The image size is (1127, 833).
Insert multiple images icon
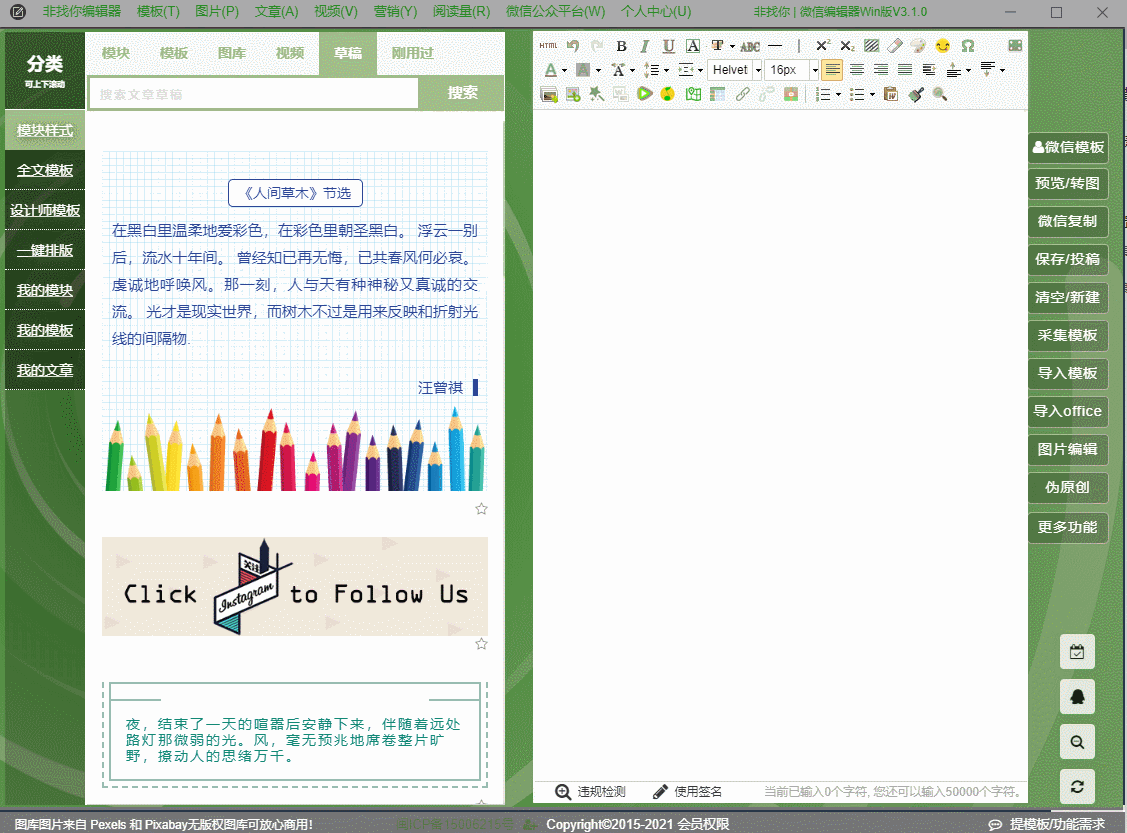point(549,94)
